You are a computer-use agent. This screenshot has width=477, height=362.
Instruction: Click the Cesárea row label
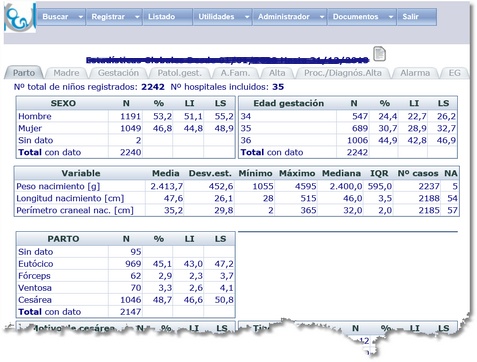point(35,300)
